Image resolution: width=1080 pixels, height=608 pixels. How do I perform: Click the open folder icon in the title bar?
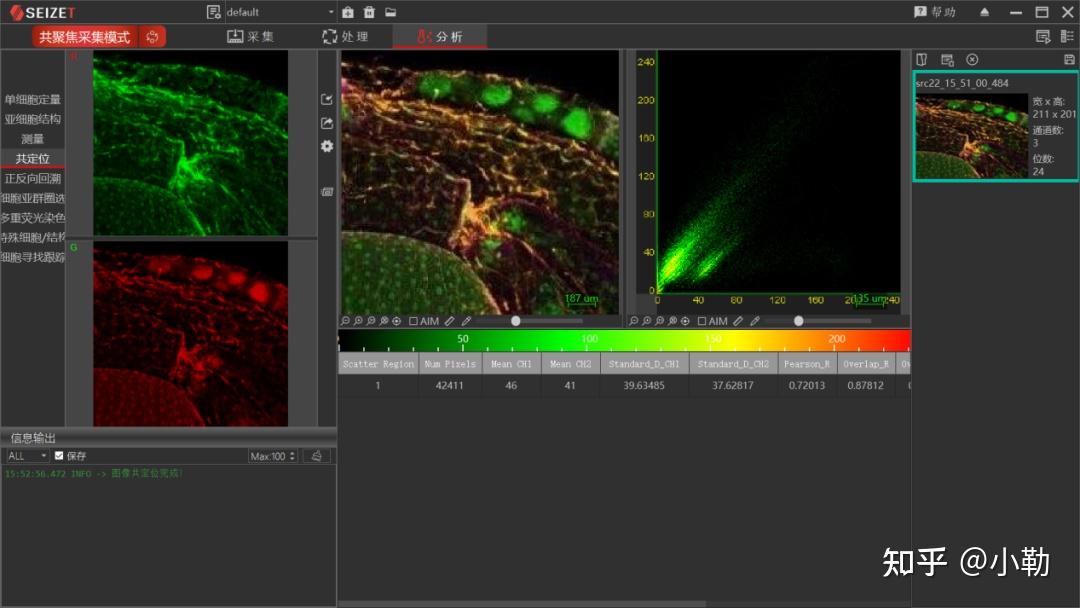(x=390, y=12)
